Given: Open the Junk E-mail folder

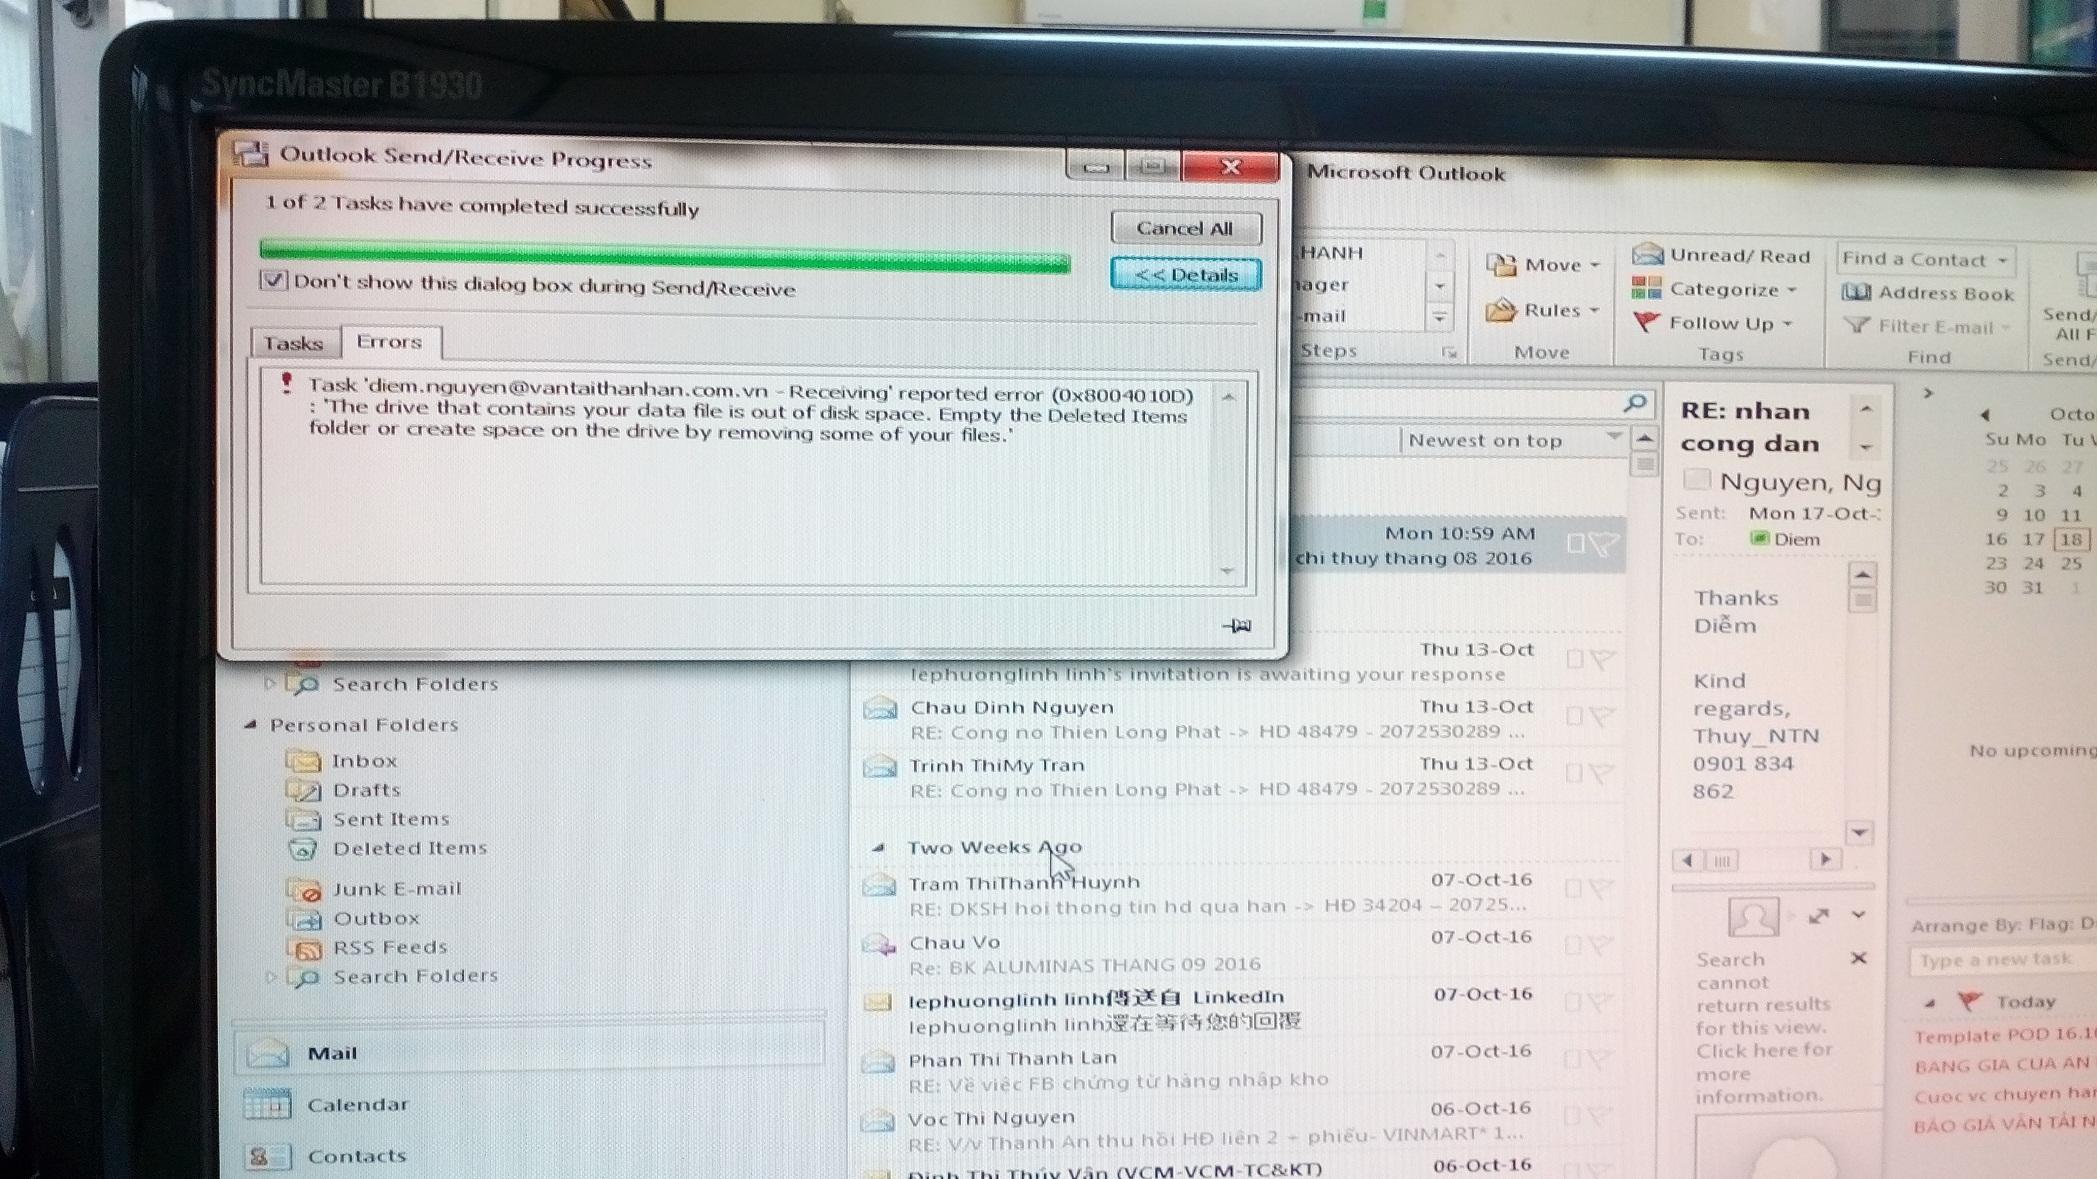Looking at the screenshot, I should (x=374, y=889).
